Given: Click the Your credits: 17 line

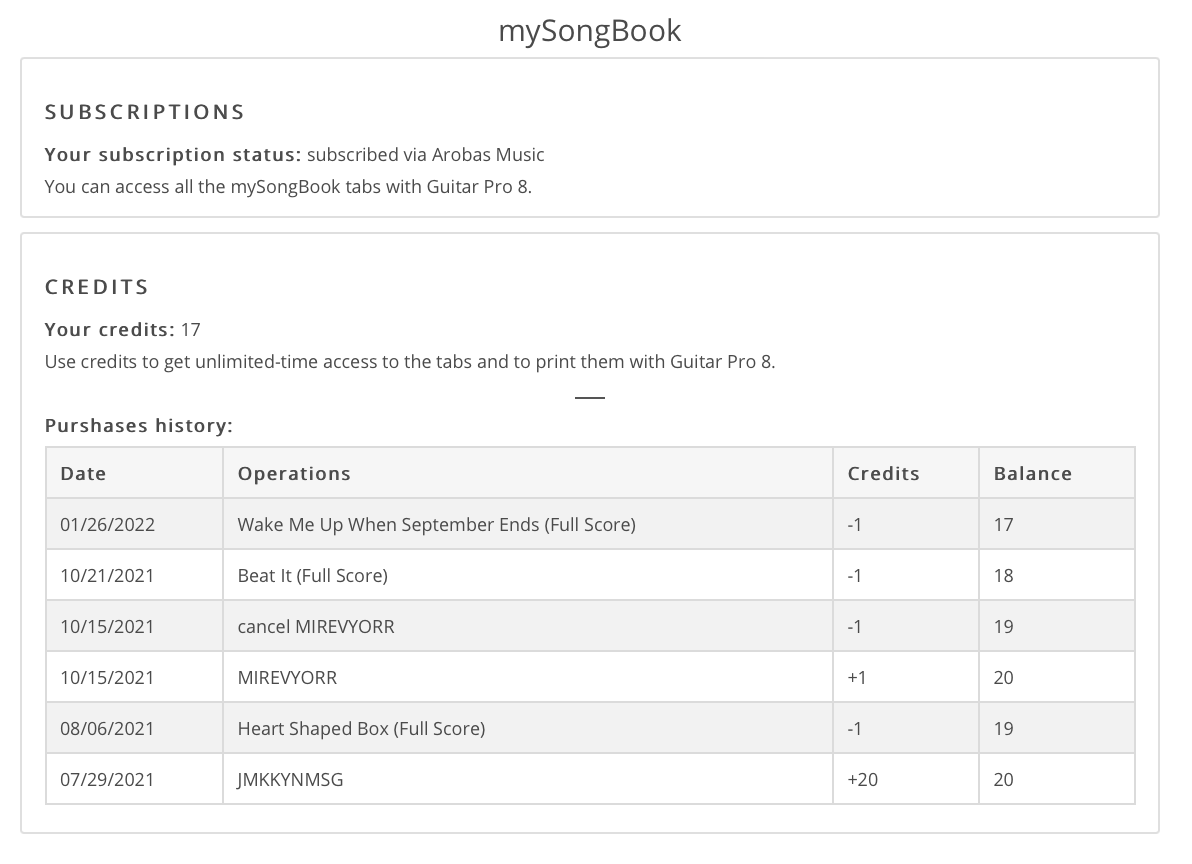Looking at the screenshot, I should point(122,329).
